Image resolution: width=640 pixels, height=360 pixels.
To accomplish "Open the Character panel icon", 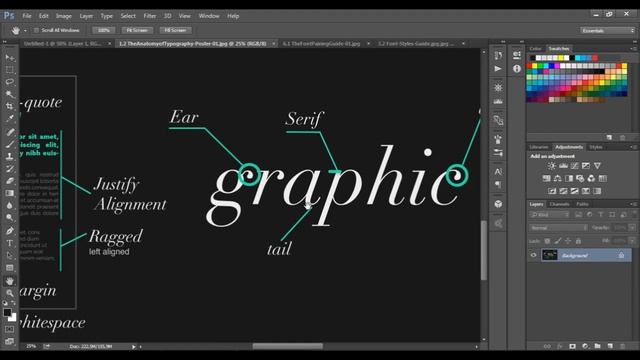I will point(498,171).
